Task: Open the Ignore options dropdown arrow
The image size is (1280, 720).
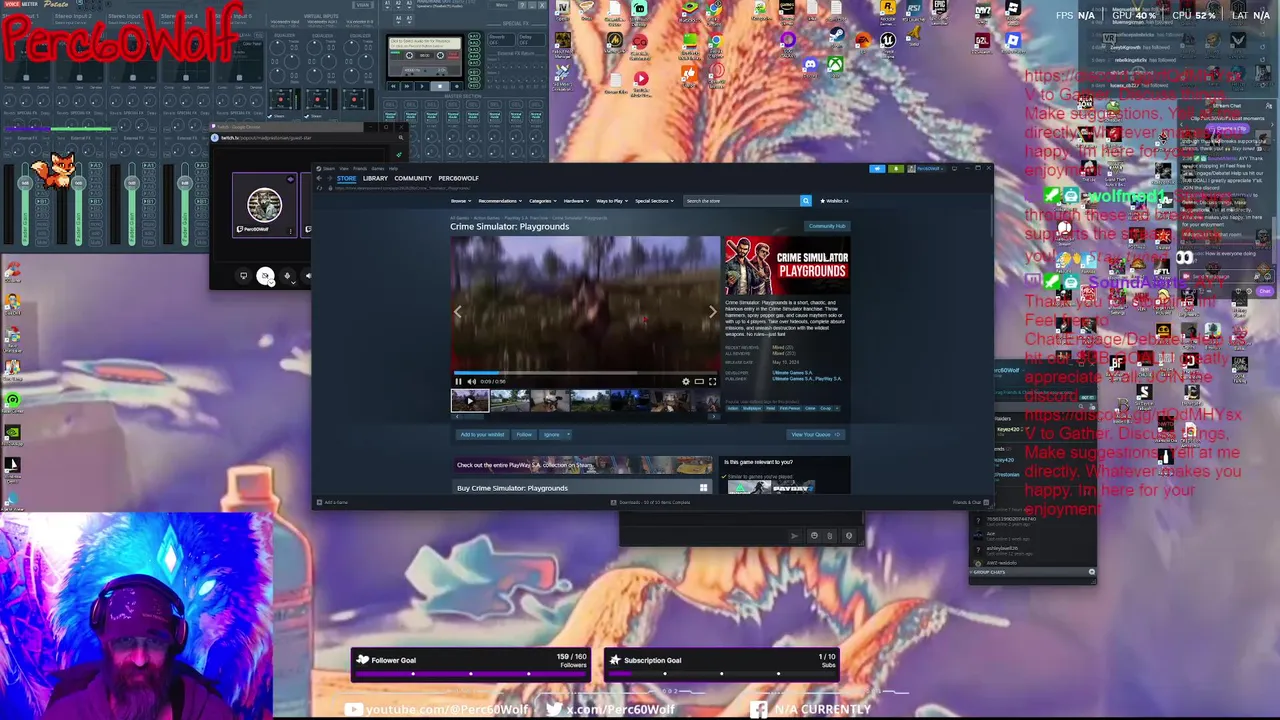Action: pos(568,435)
